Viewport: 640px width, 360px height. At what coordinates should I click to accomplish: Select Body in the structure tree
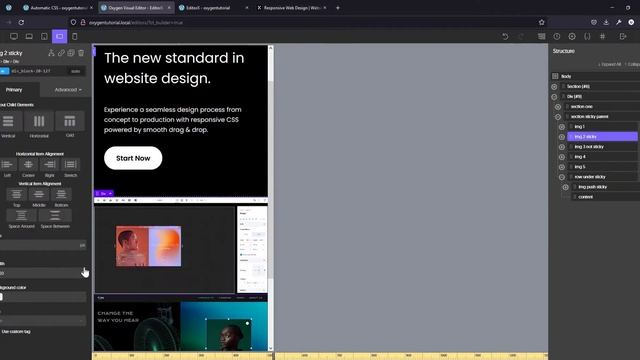[566, 76]
